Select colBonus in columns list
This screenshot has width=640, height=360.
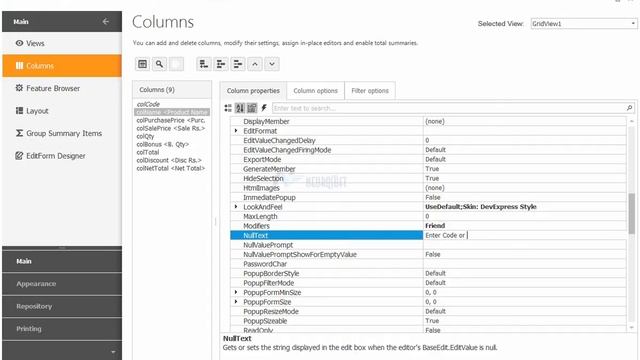coord(172,144)
